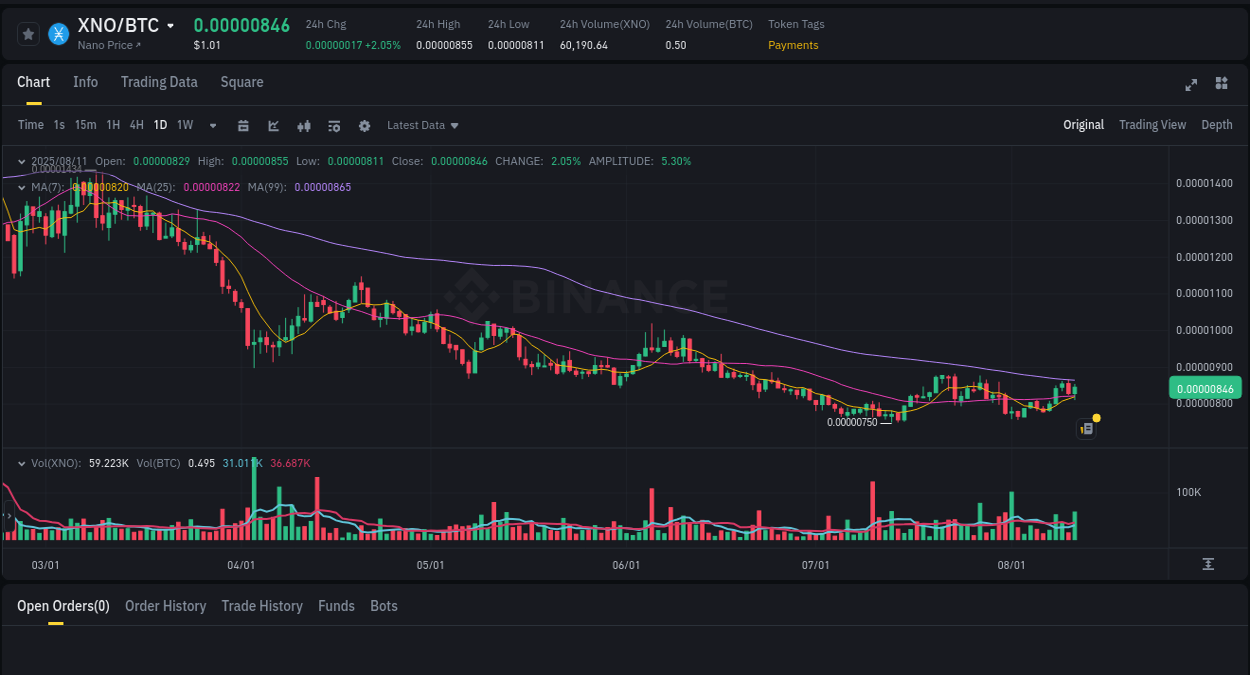Image resolution: width=1250 pixels, height=675 pixels.
Task: Expand the chart to fullscreen
Action: click(1191, 85)
